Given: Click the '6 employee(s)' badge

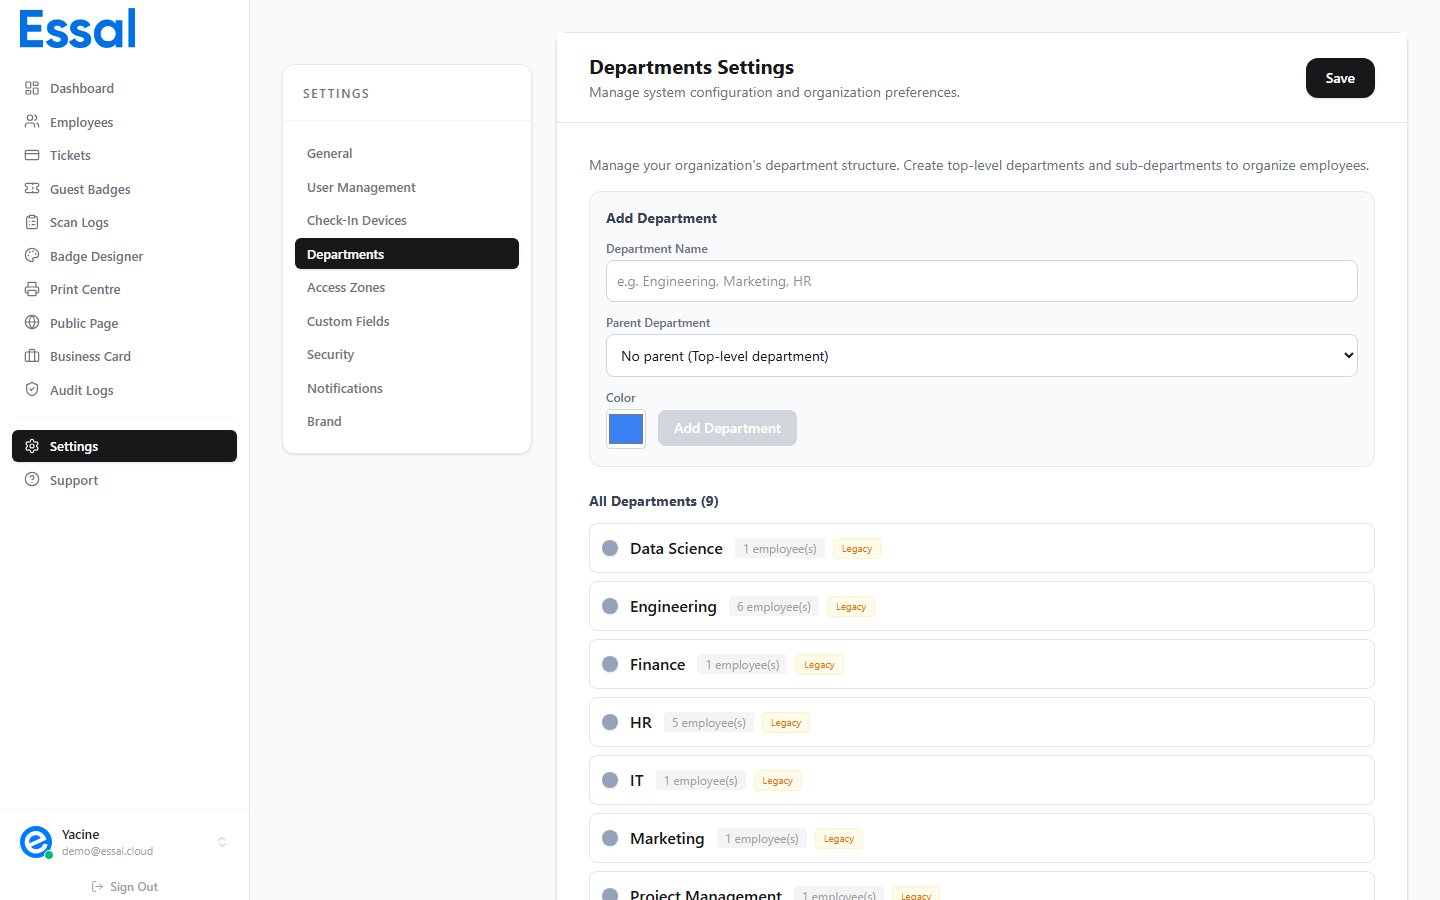Looking at the screenshot, I should click(x=774, y=606).
